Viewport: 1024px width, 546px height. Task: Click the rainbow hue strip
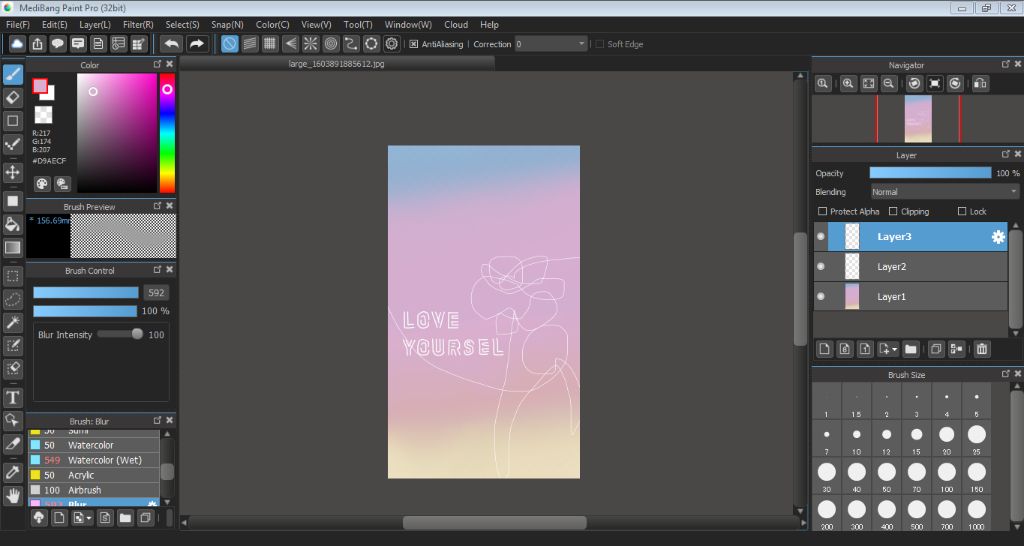point(167,133)
